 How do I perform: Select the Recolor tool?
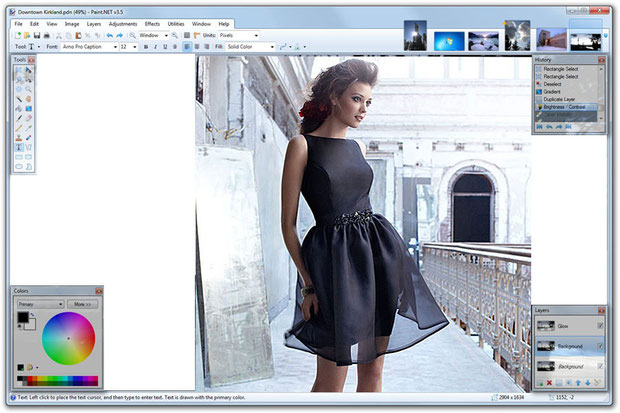coord(28,138)
